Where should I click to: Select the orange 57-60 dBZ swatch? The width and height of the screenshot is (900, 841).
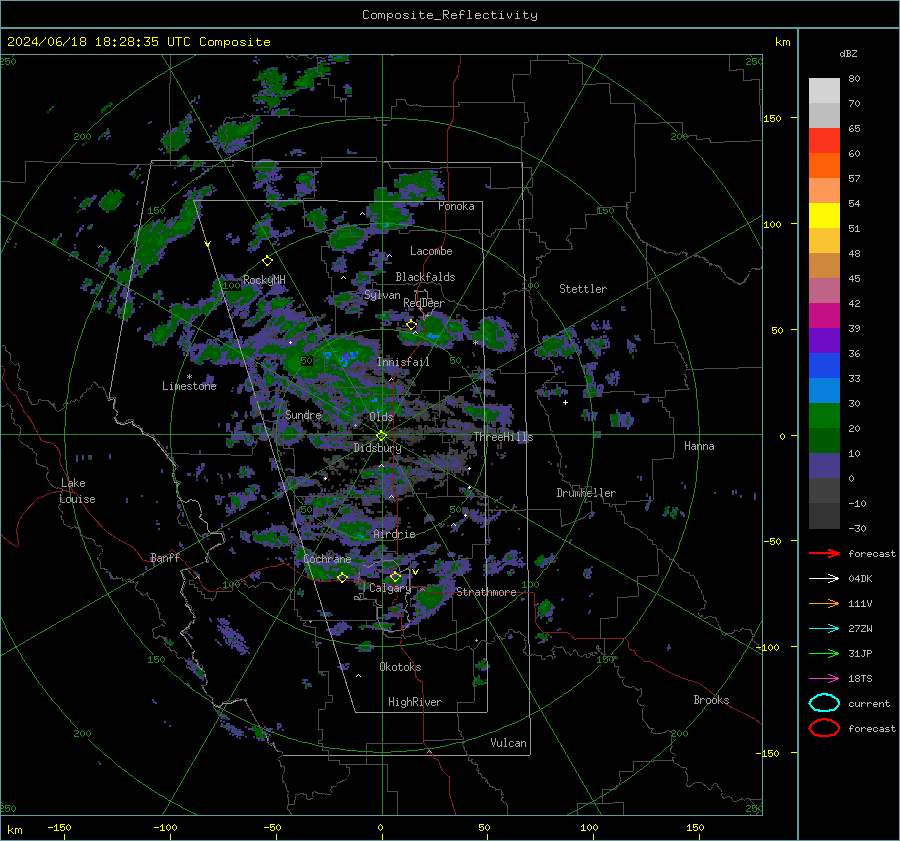click(x=824, y=165)
